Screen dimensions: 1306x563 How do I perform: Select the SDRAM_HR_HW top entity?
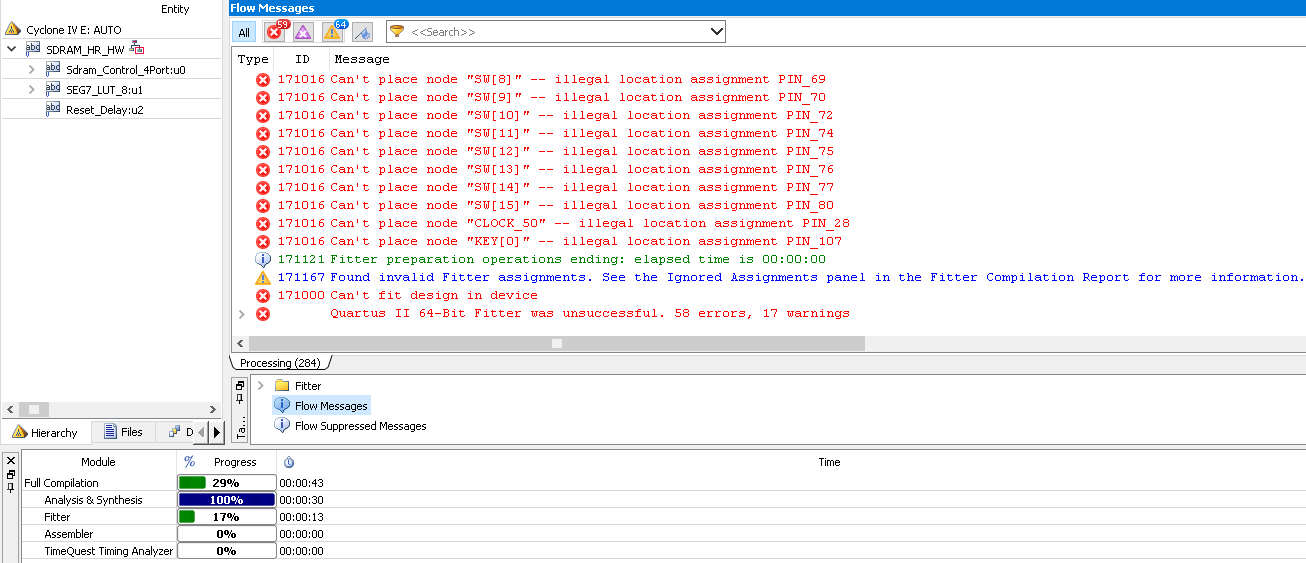pyautogui.click(x=86, y=49)
